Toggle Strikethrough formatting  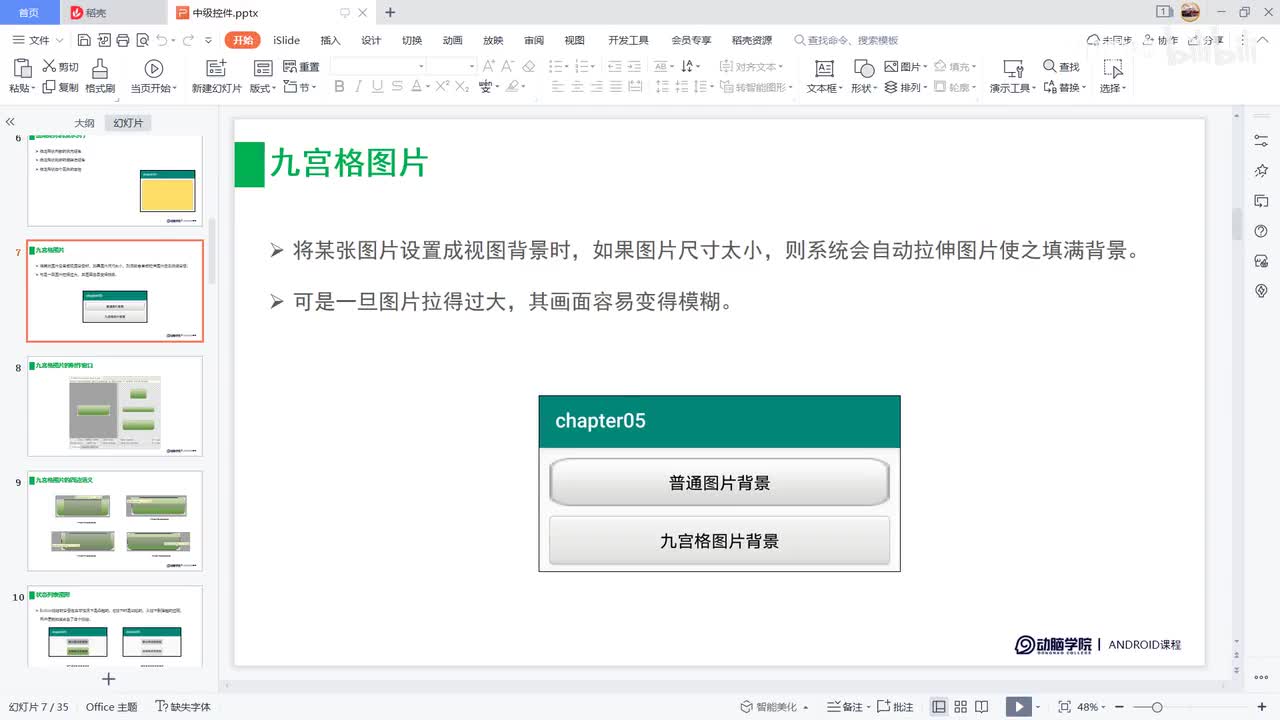pyautogui.click(x=397, y=87)
